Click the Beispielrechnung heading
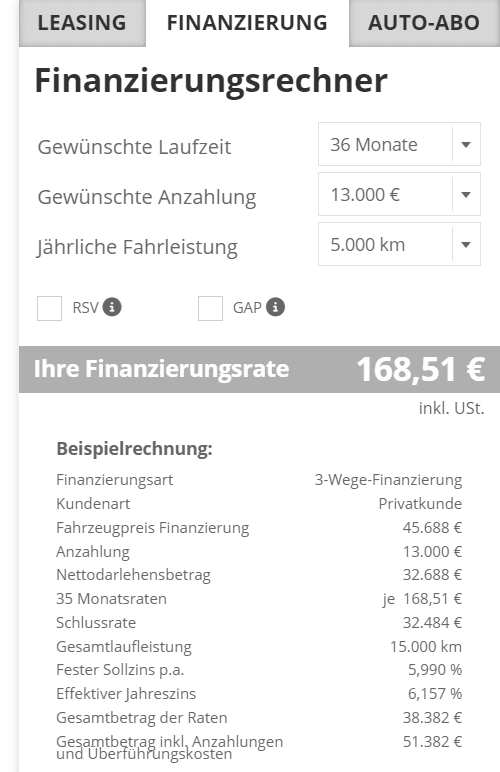The image size is (500, 772). point(134,449)
